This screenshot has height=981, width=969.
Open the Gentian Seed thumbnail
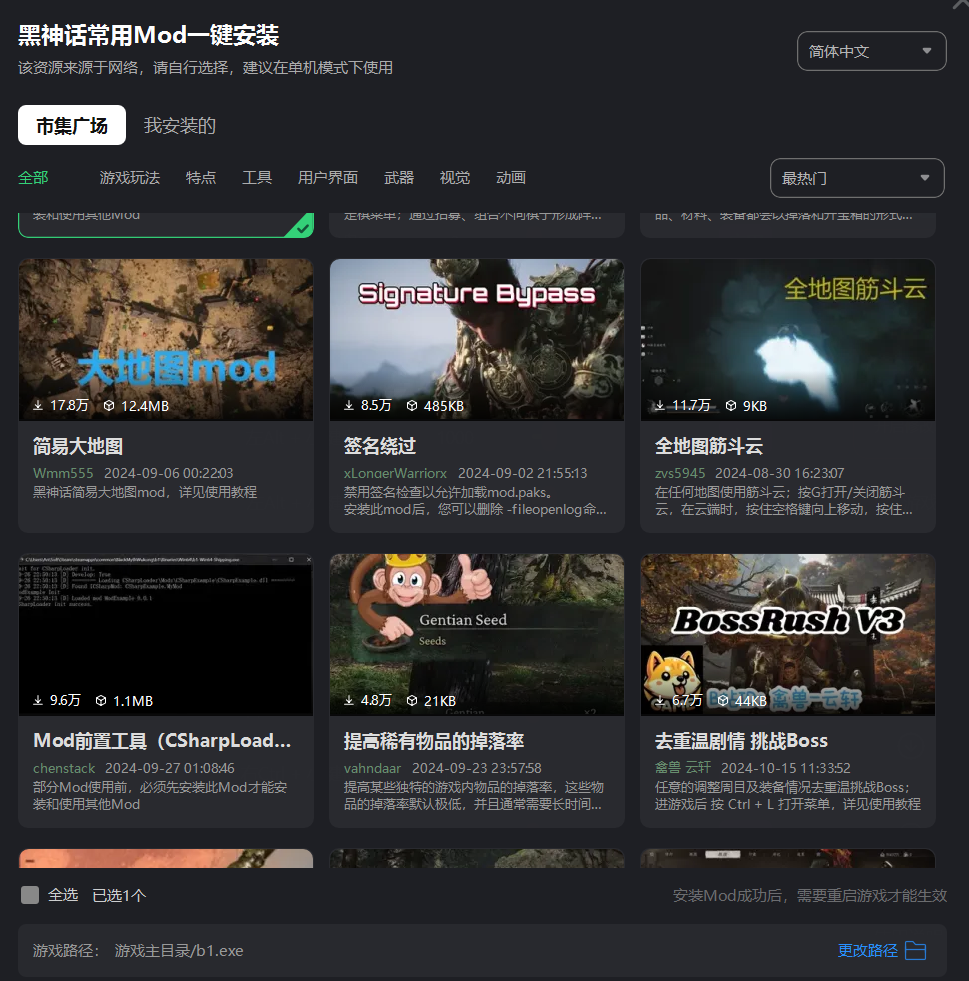click(477, 634)
